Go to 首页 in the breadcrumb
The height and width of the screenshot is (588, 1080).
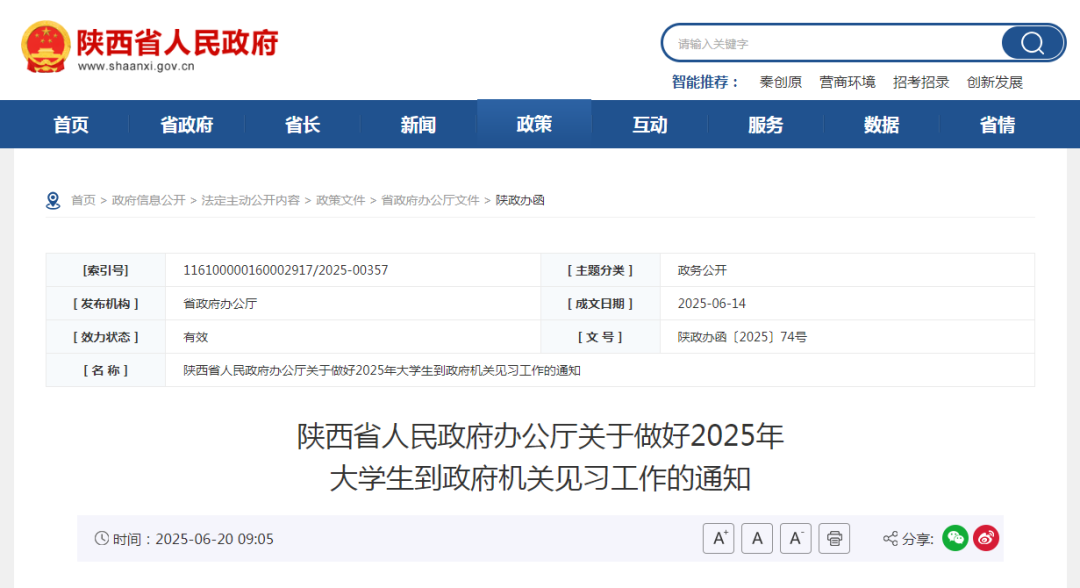[x=83, y=200]
